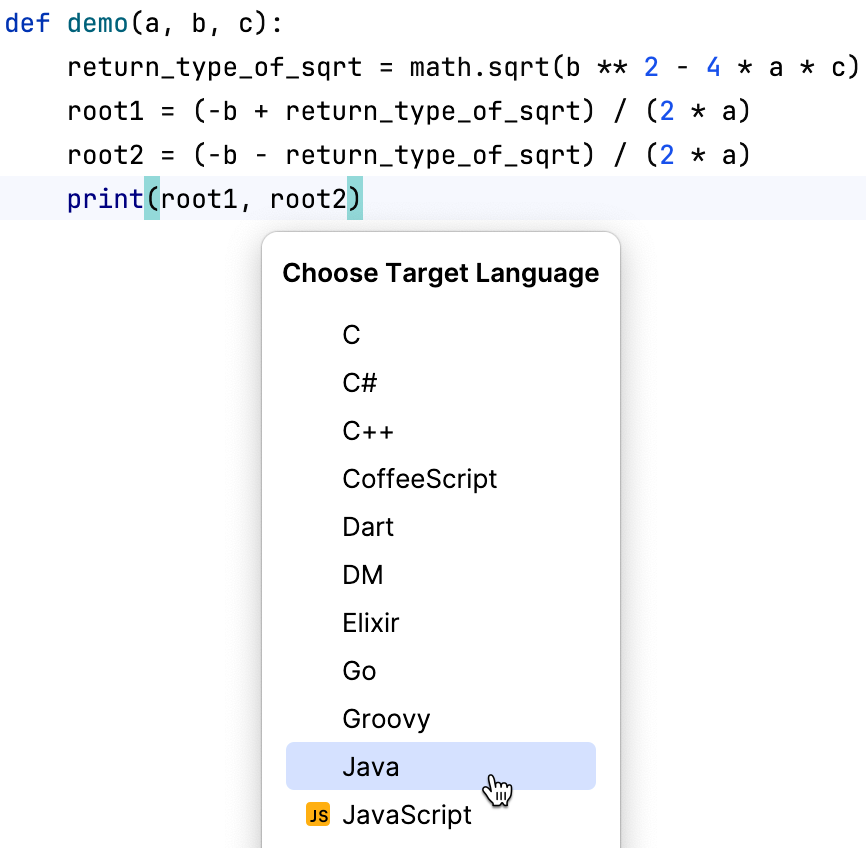
Task: Select C from the language list
Action: pyautogui.click(x=351, y=335)
